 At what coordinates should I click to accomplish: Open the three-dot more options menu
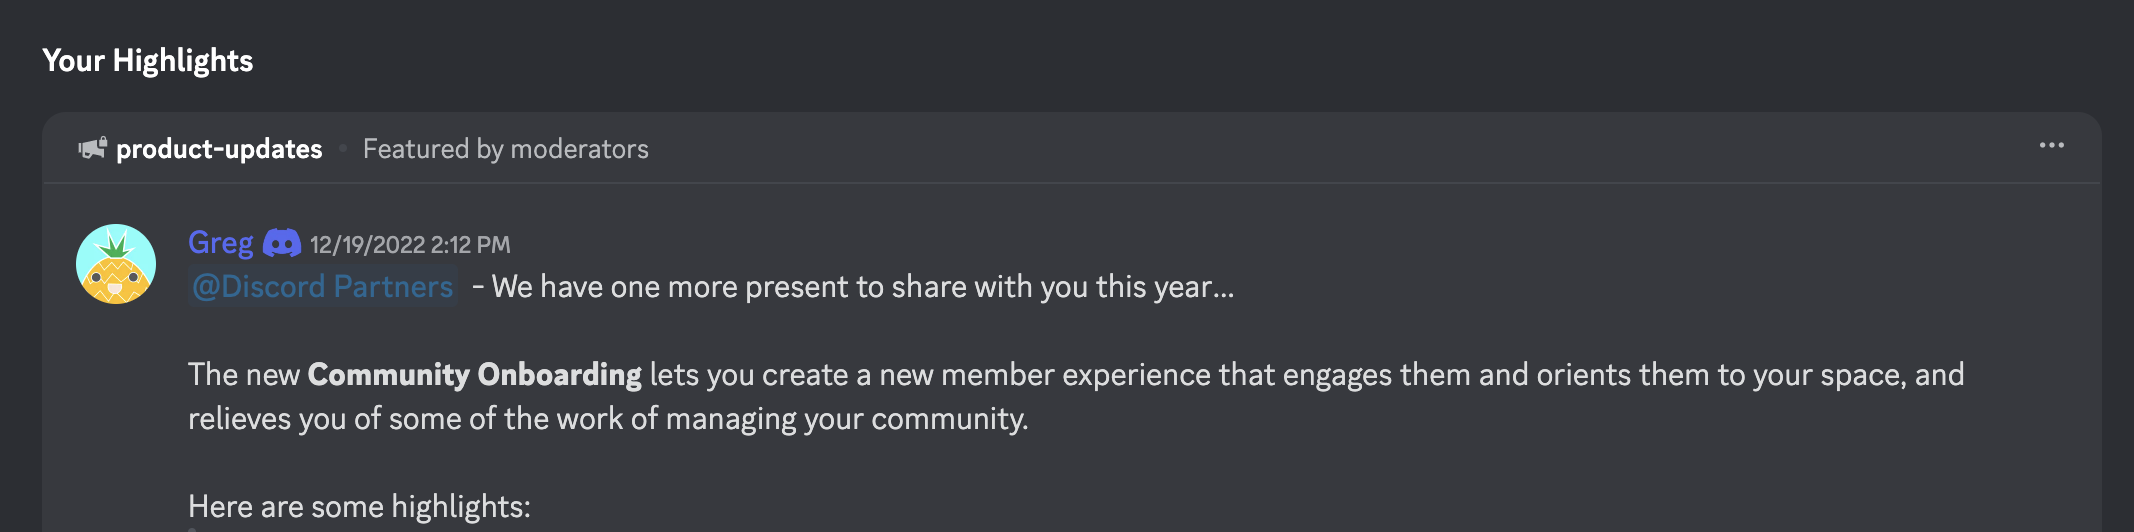2051,146
